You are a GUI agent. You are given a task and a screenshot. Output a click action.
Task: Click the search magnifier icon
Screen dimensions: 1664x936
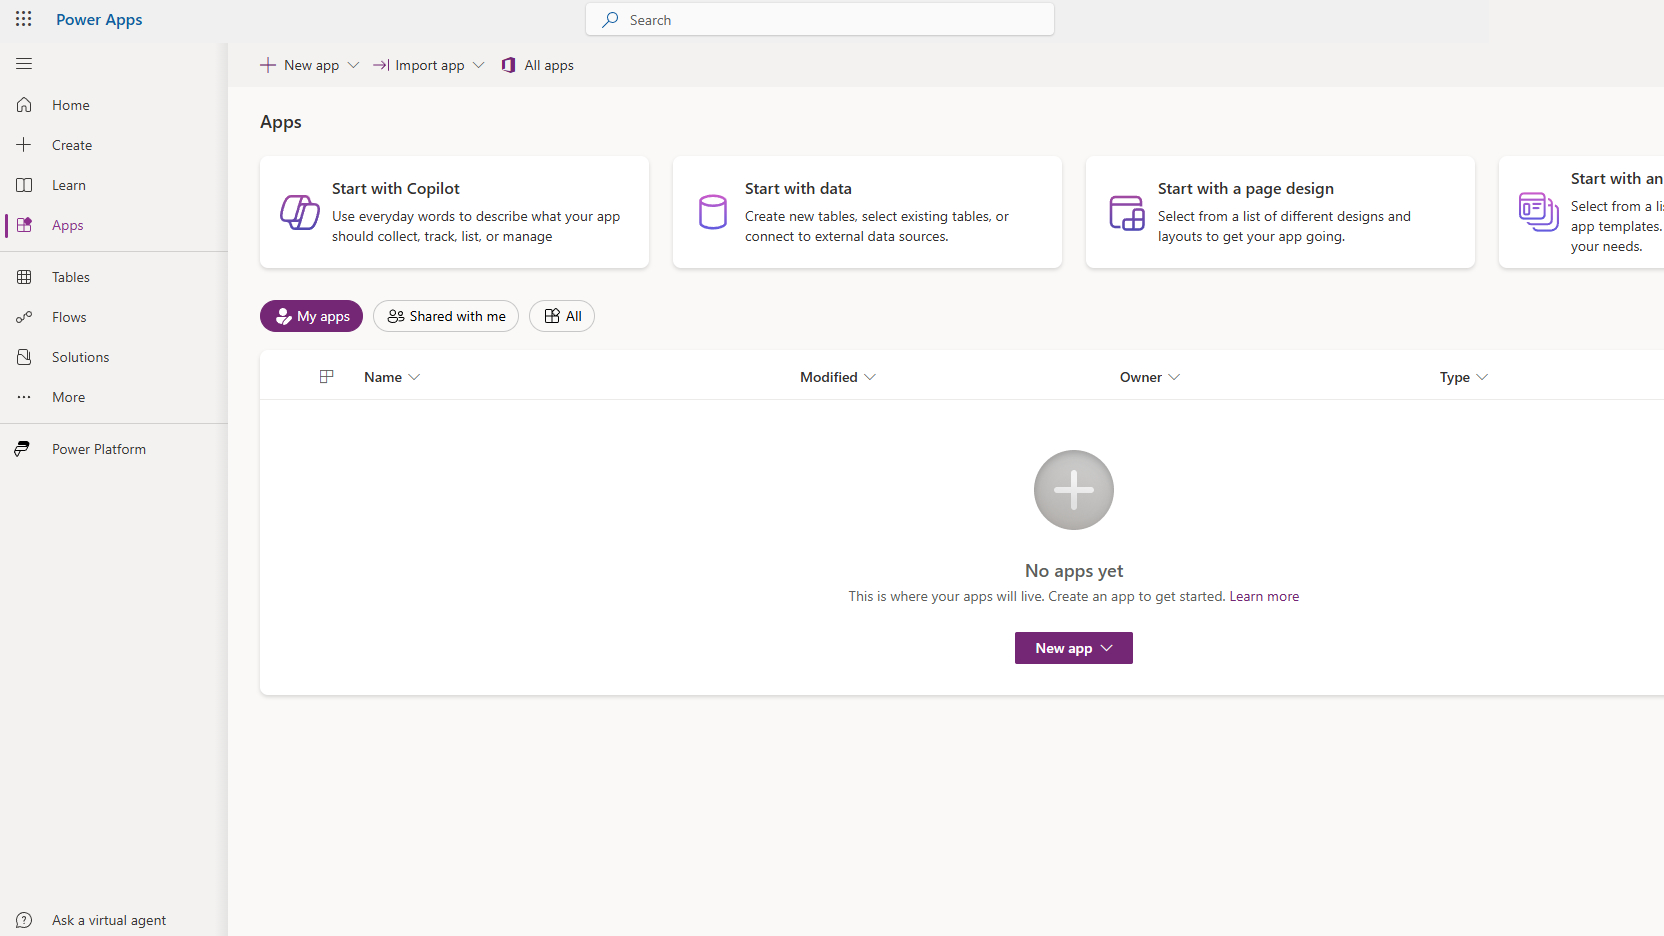[610, 19]
